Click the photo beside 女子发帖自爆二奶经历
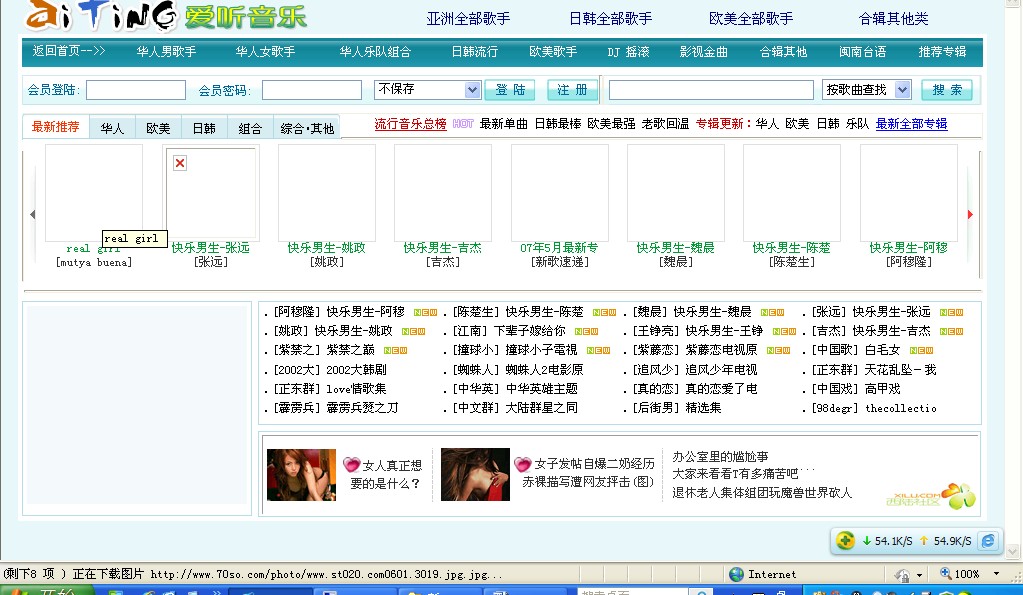Viewport: 1023px width, 595px height. (475, 474)
